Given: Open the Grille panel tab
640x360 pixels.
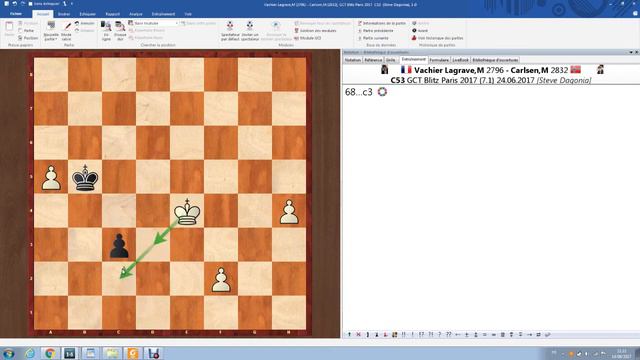Looking at the screenshot, I should coord(391,60).
